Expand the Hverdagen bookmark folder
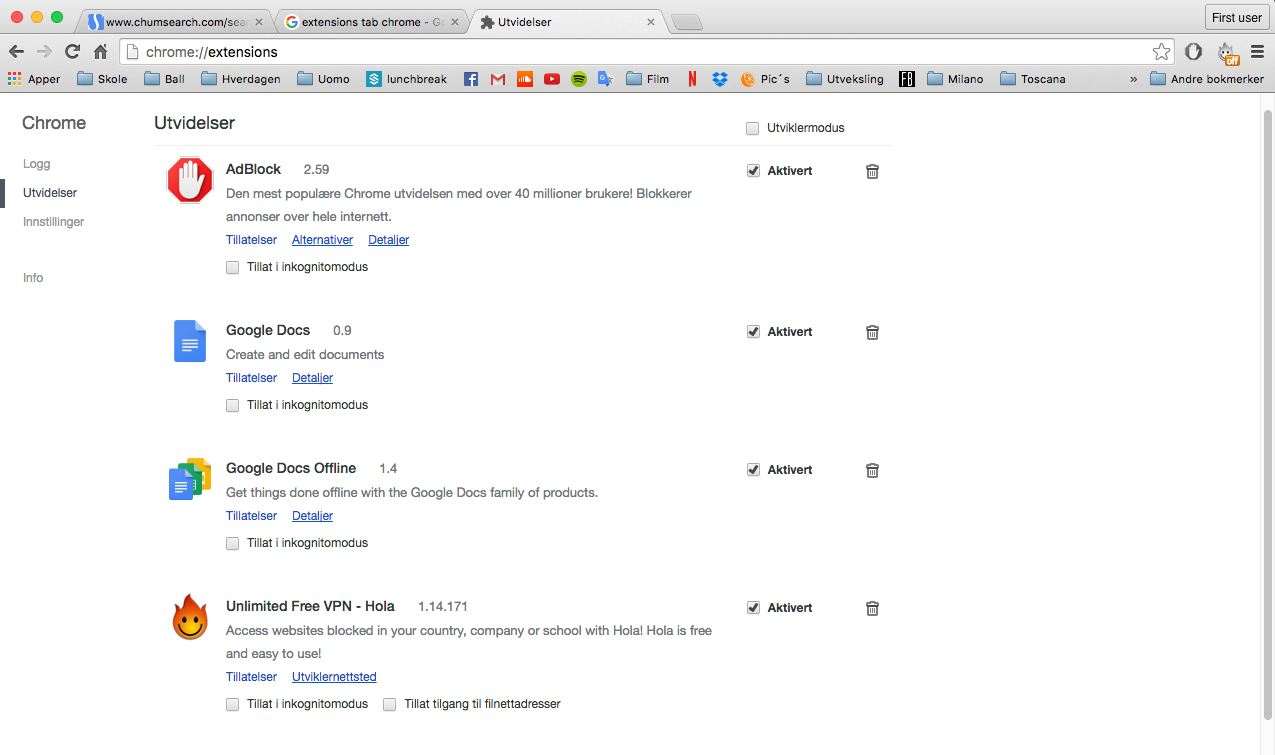The width and height of the screenshot is (1275, 755). pos(241,79)
